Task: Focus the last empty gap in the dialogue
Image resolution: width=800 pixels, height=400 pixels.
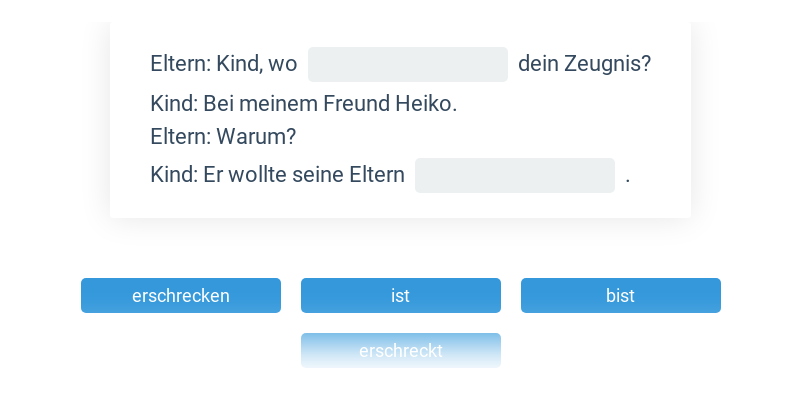Action: click(x=515, y=176)
